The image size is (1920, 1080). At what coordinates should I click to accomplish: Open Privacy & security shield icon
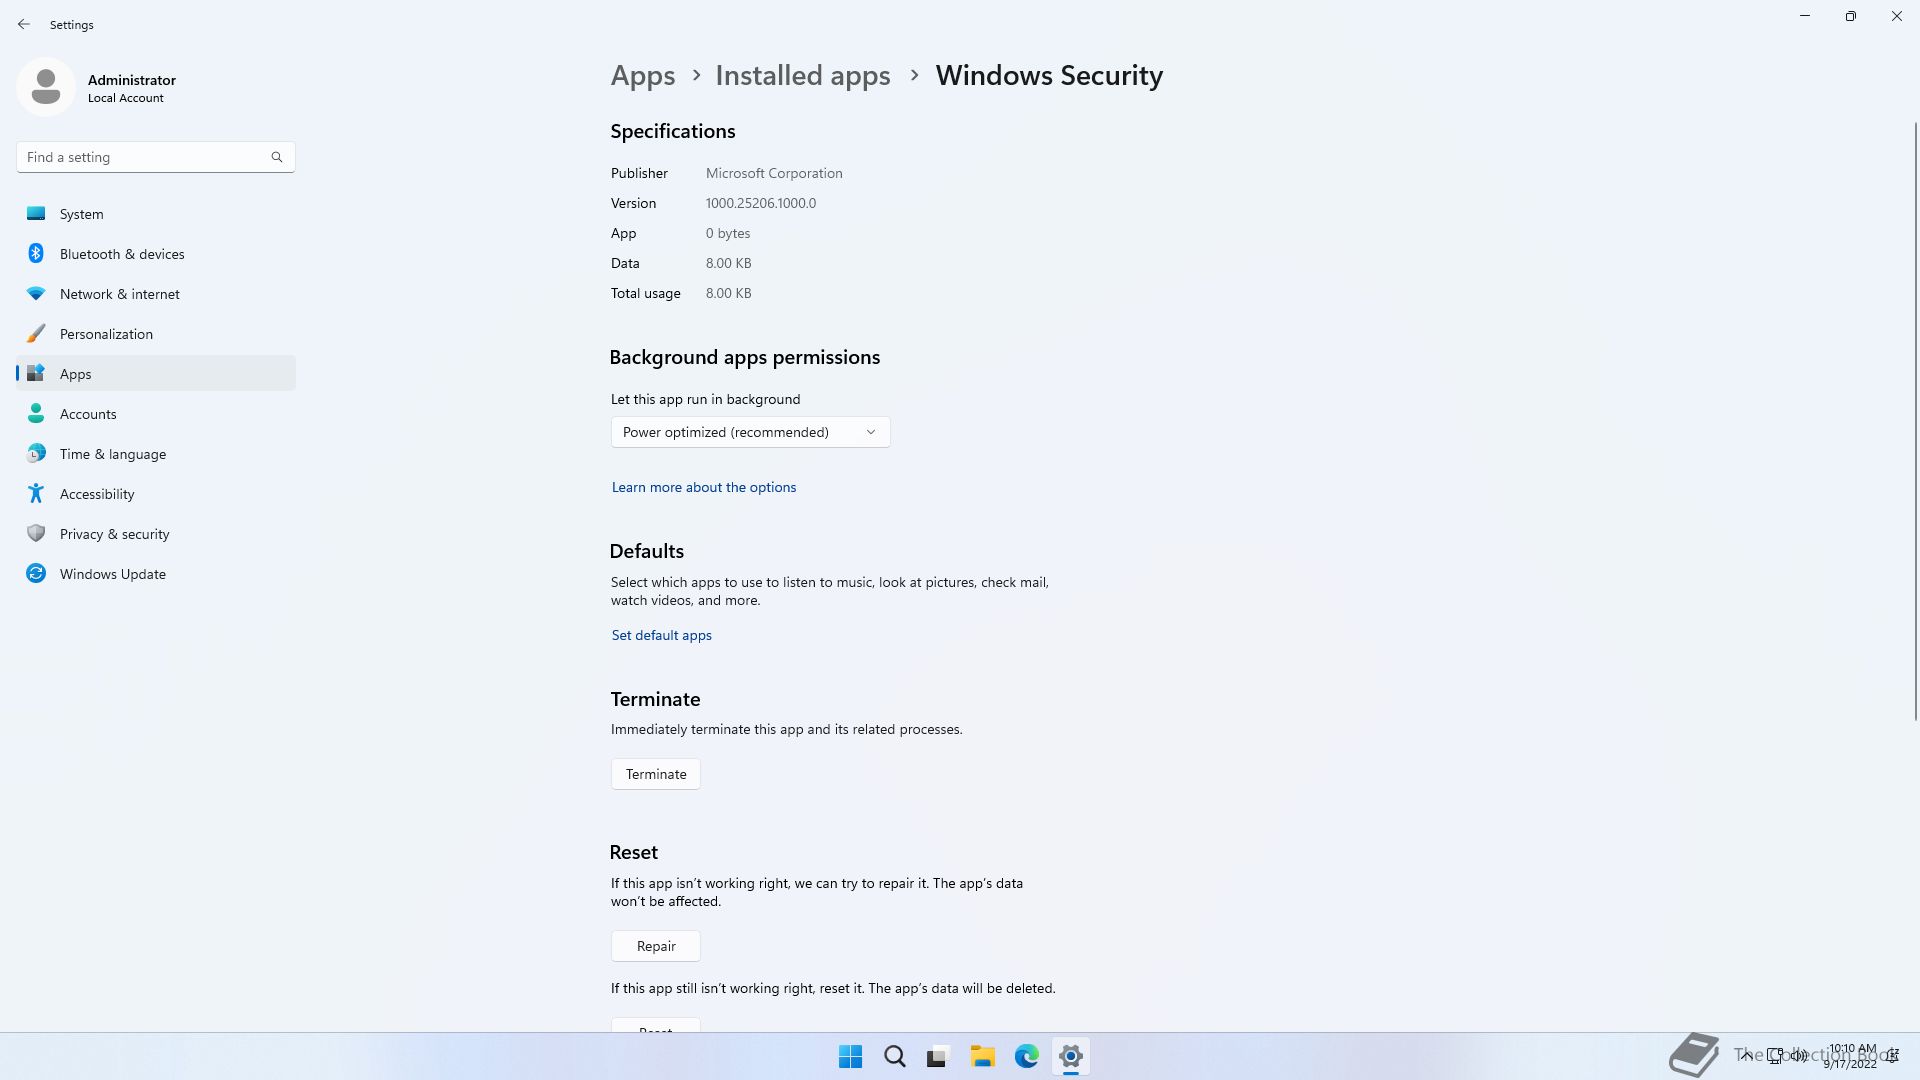[x=36, y=533]
